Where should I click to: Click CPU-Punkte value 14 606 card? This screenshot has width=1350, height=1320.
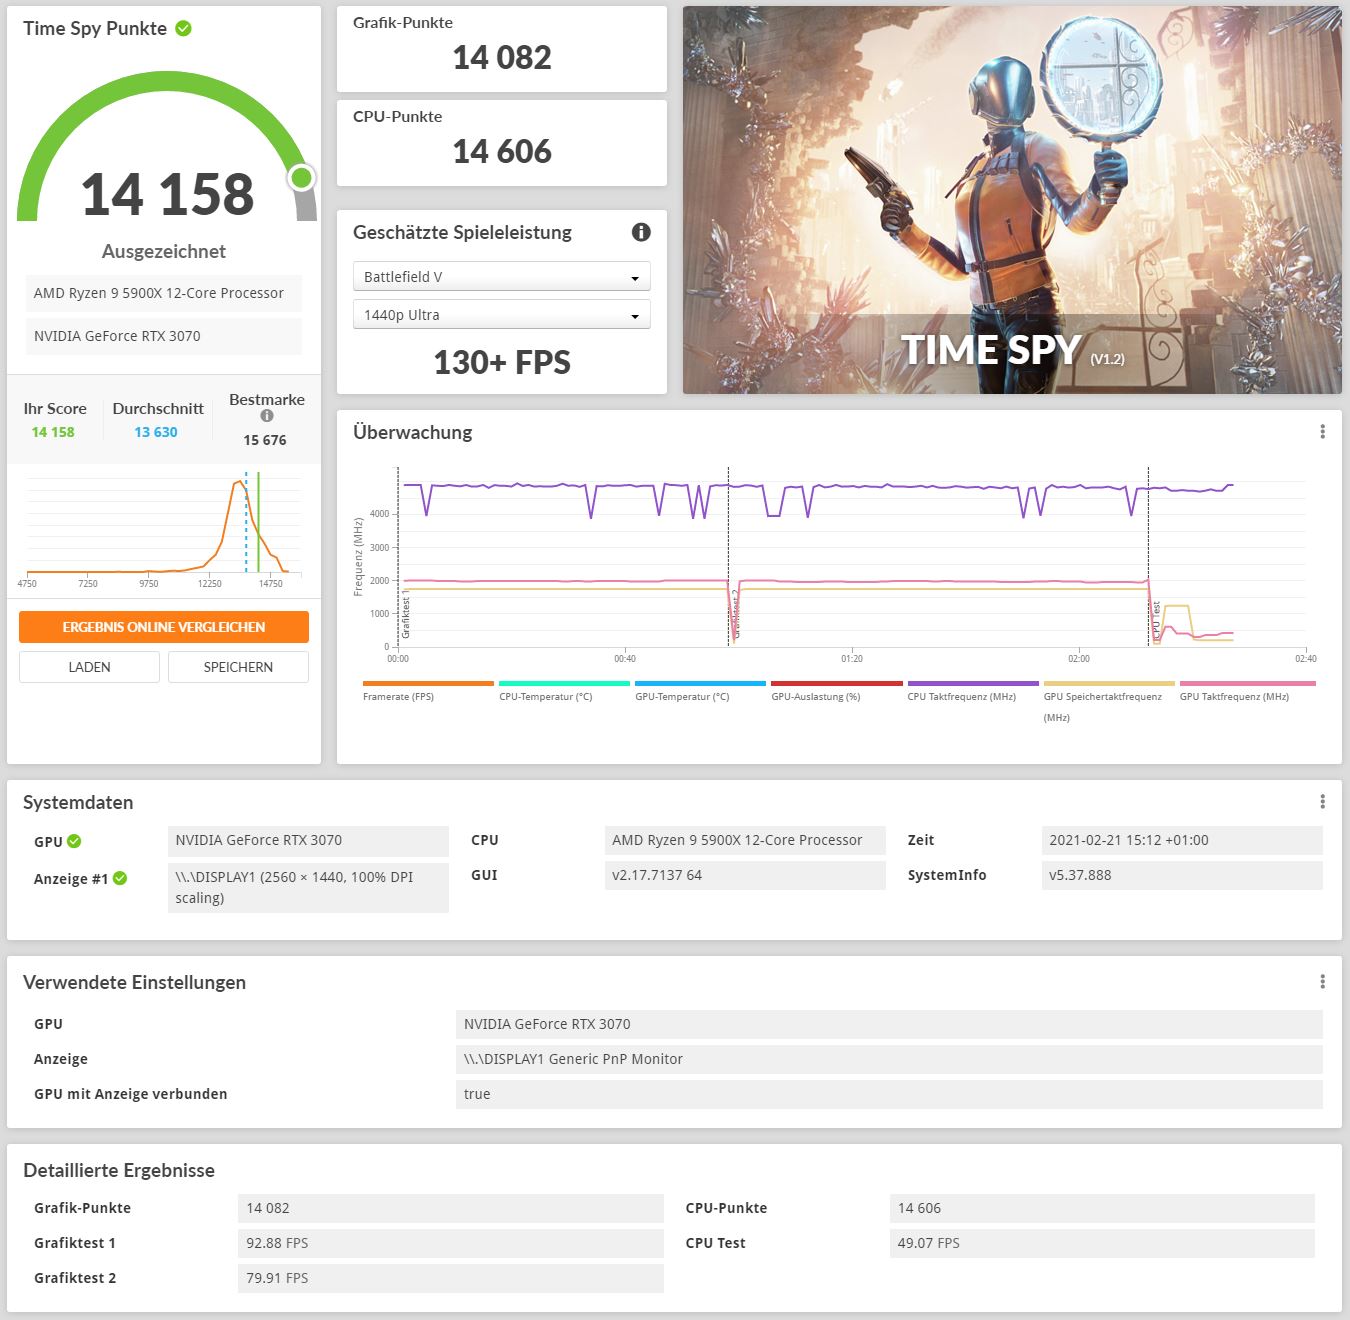pyautogui.click(x=502, y=143)
